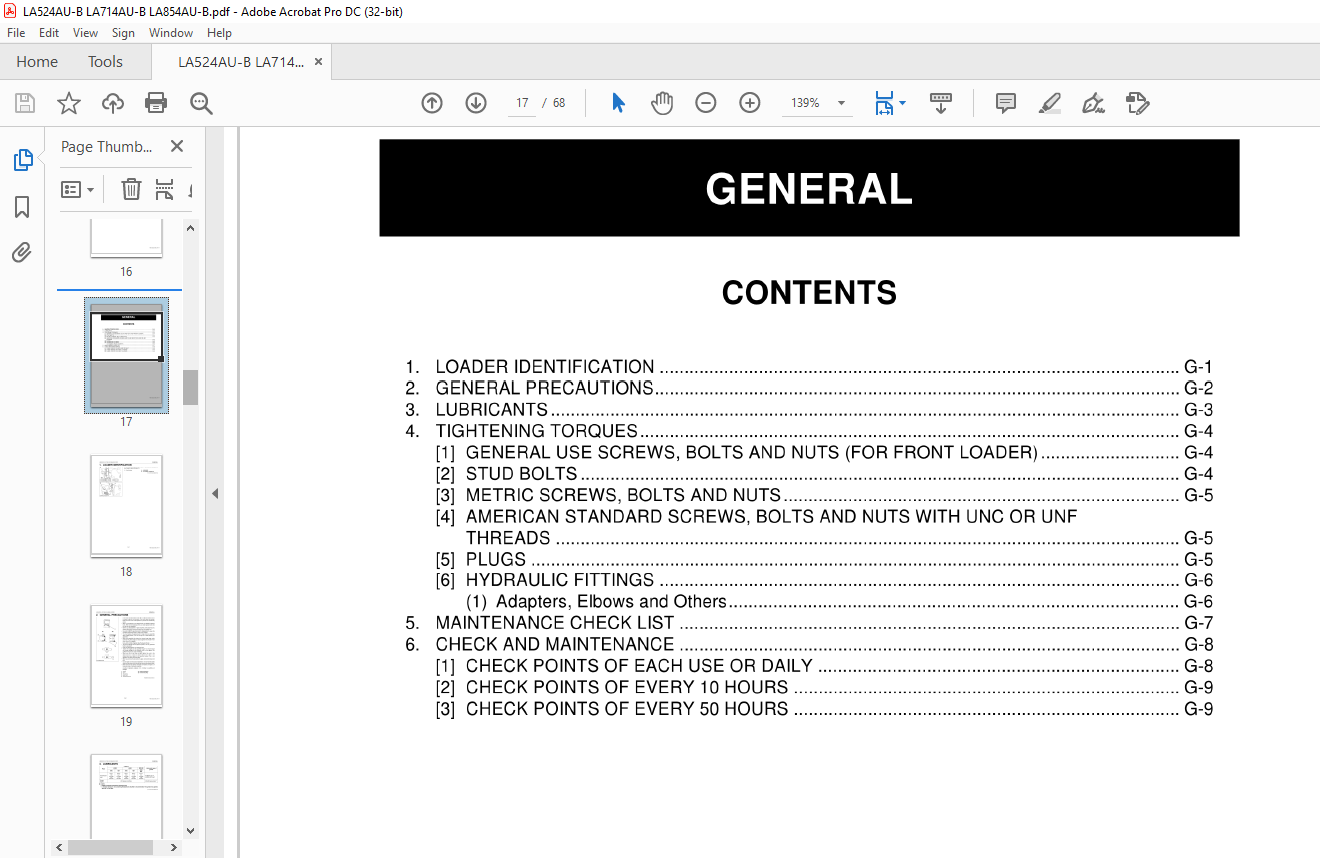Delete the selected page thumbnail with the trash icon
The width and height of the screenshot is (1320, 858).
coord(131,189)
